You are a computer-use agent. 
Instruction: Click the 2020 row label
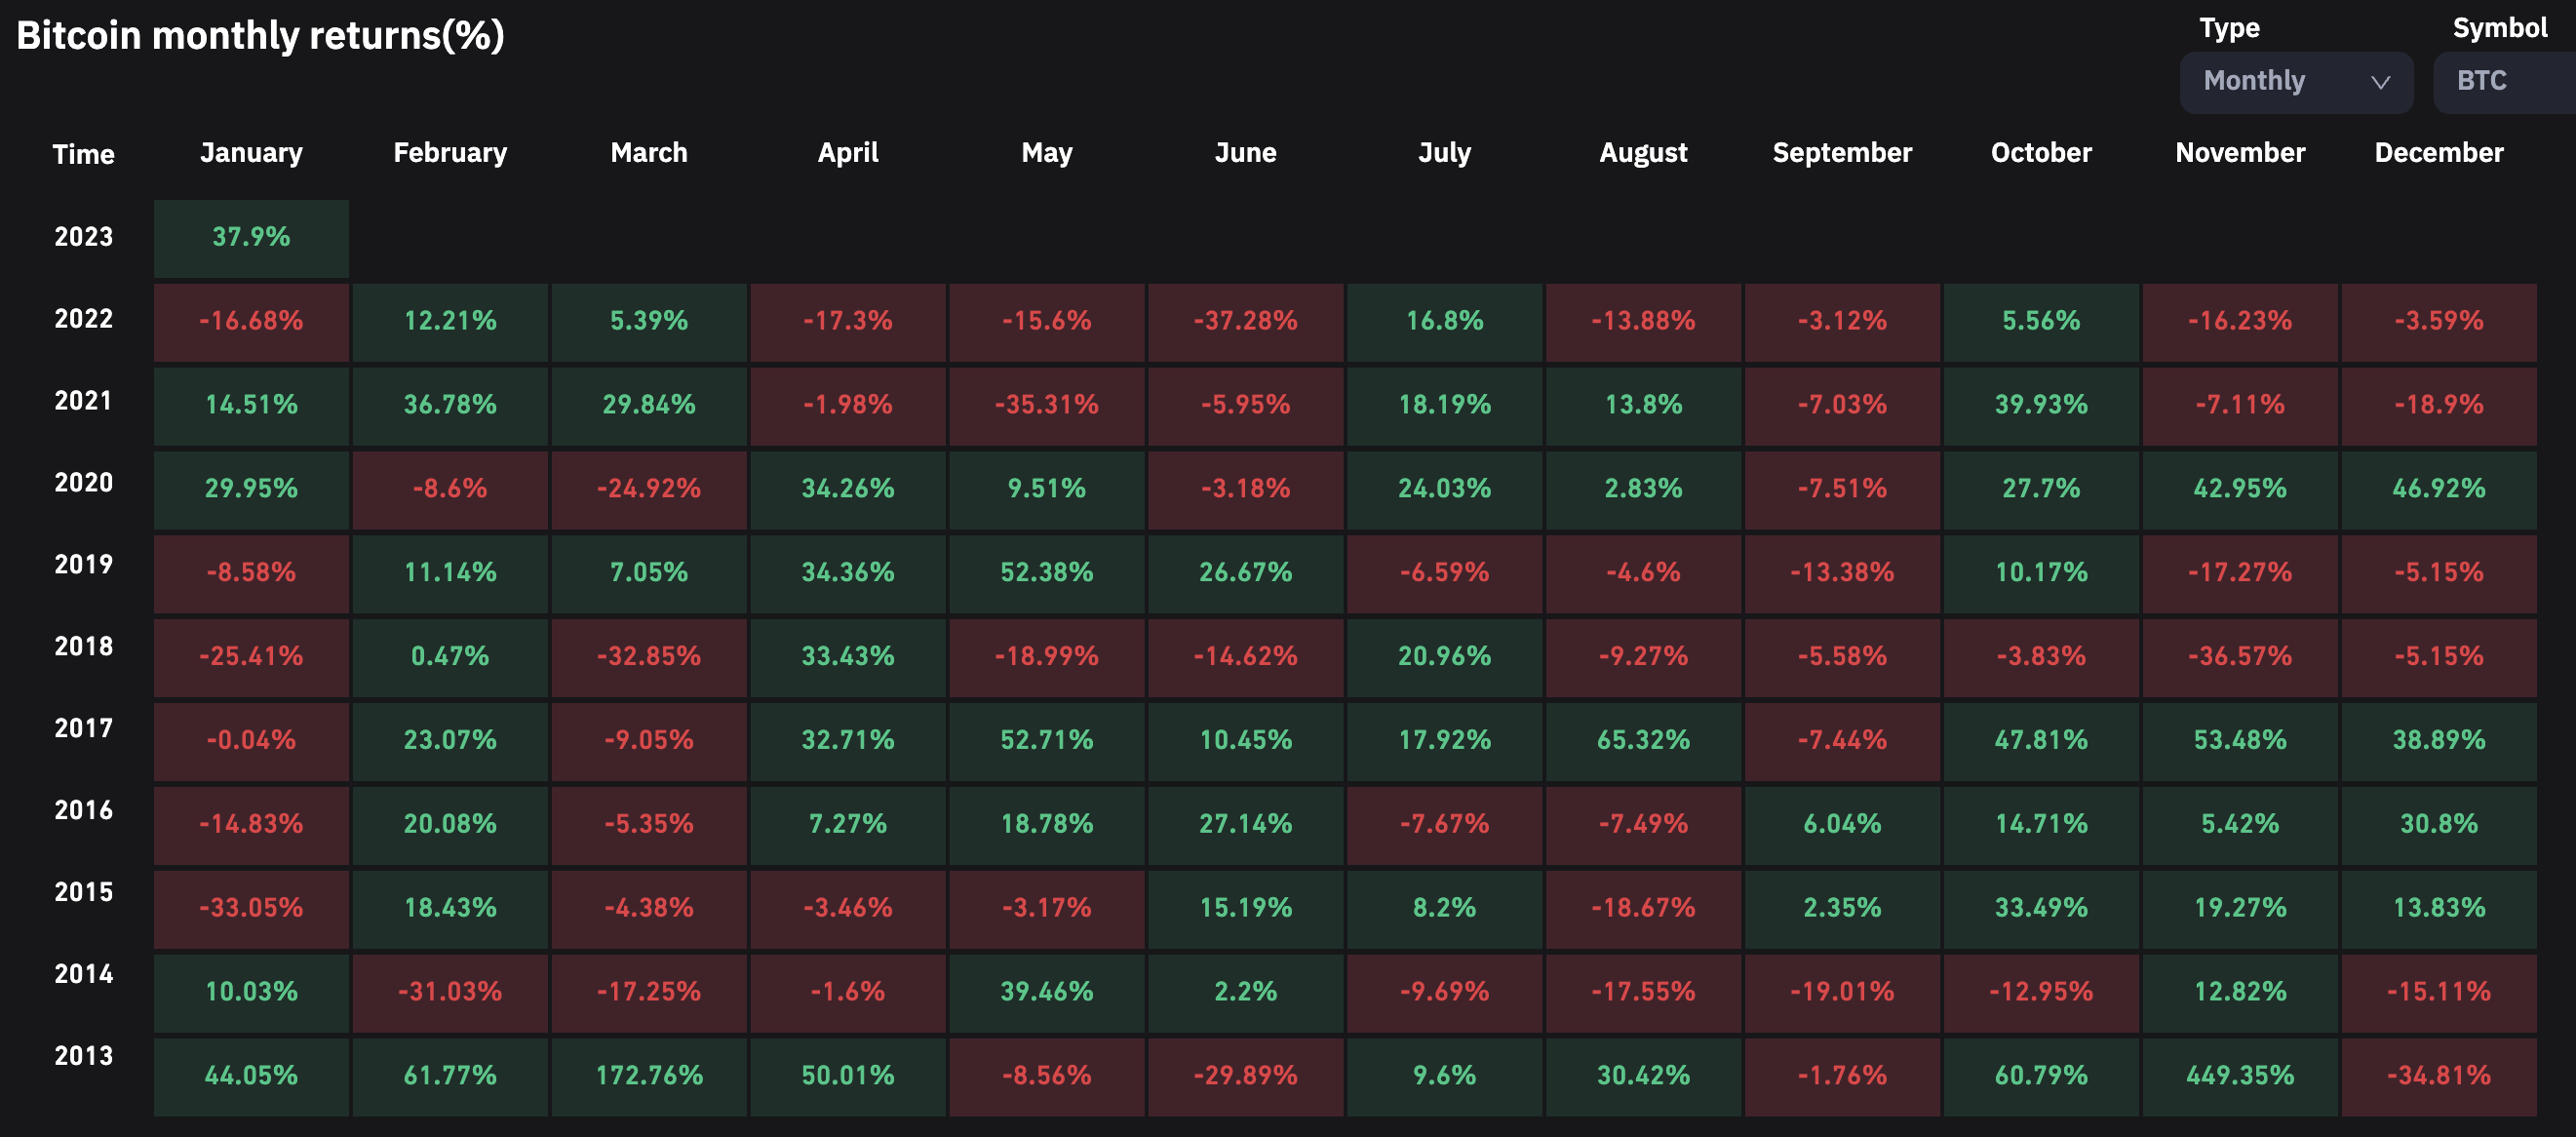83,483
